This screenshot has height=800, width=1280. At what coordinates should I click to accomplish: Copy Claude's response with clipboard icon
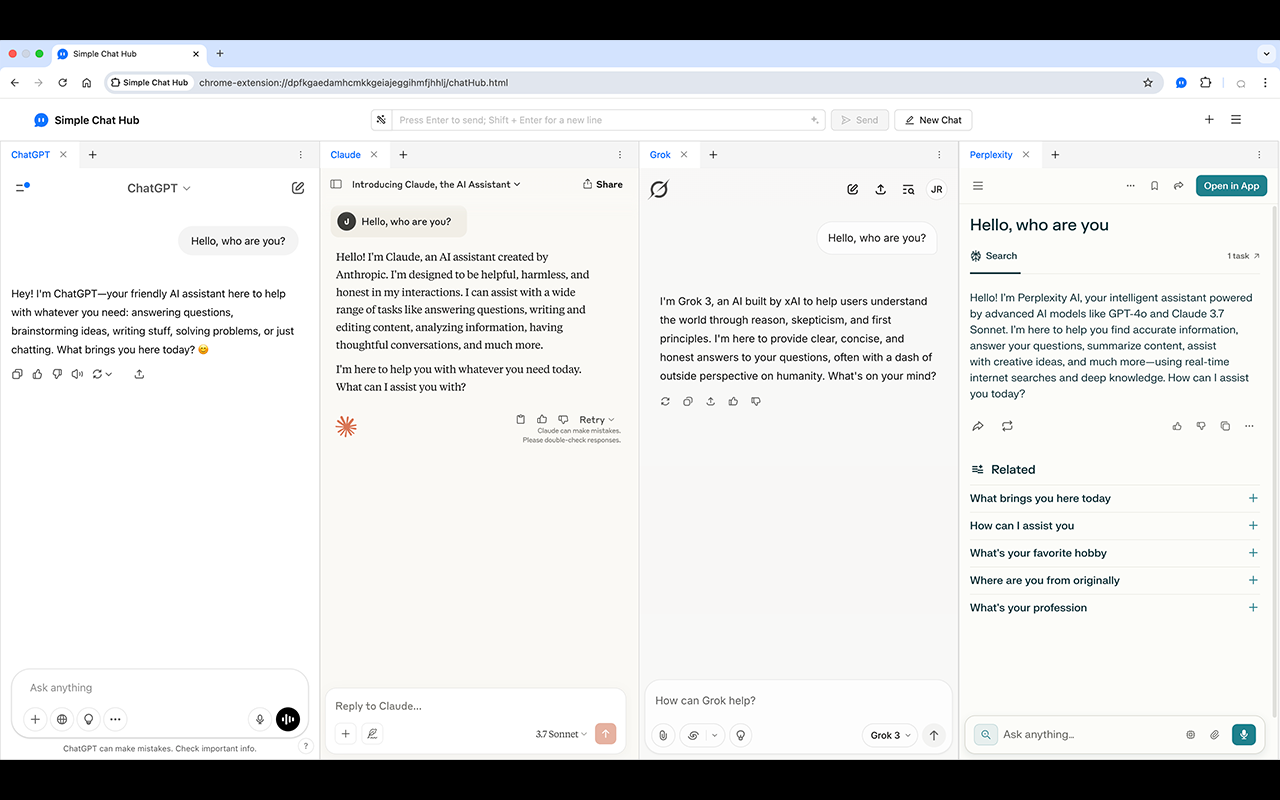click(521, 420)
